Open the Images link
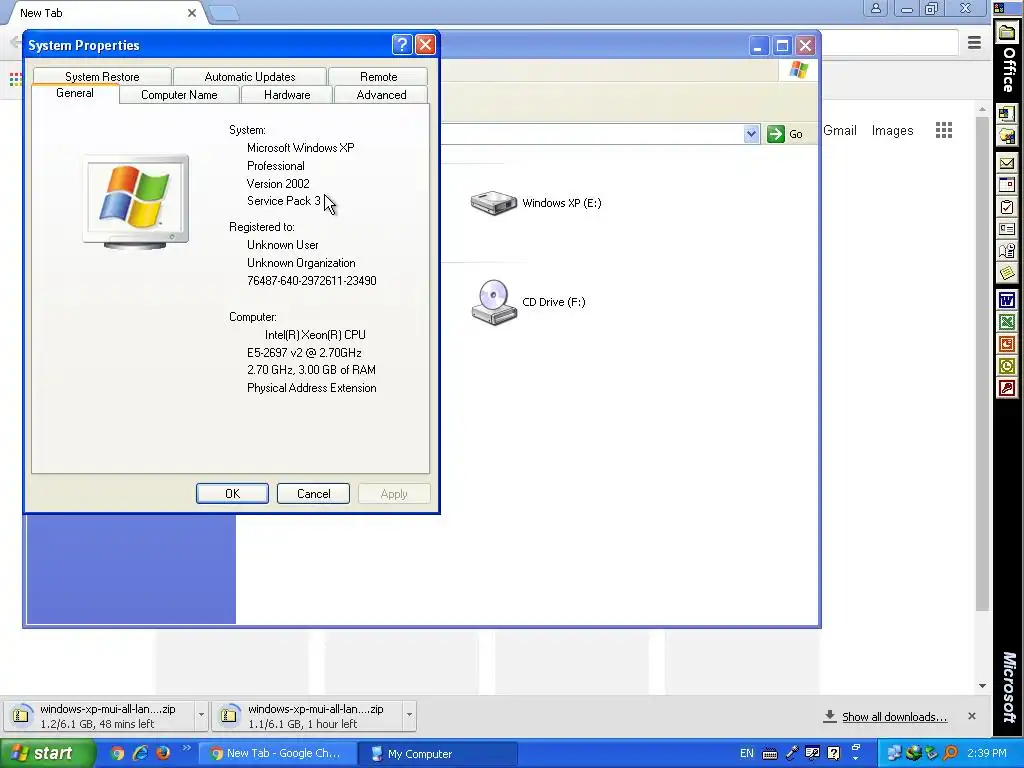This screenshot has width=1024, height=768. click(x=892, y=130)
